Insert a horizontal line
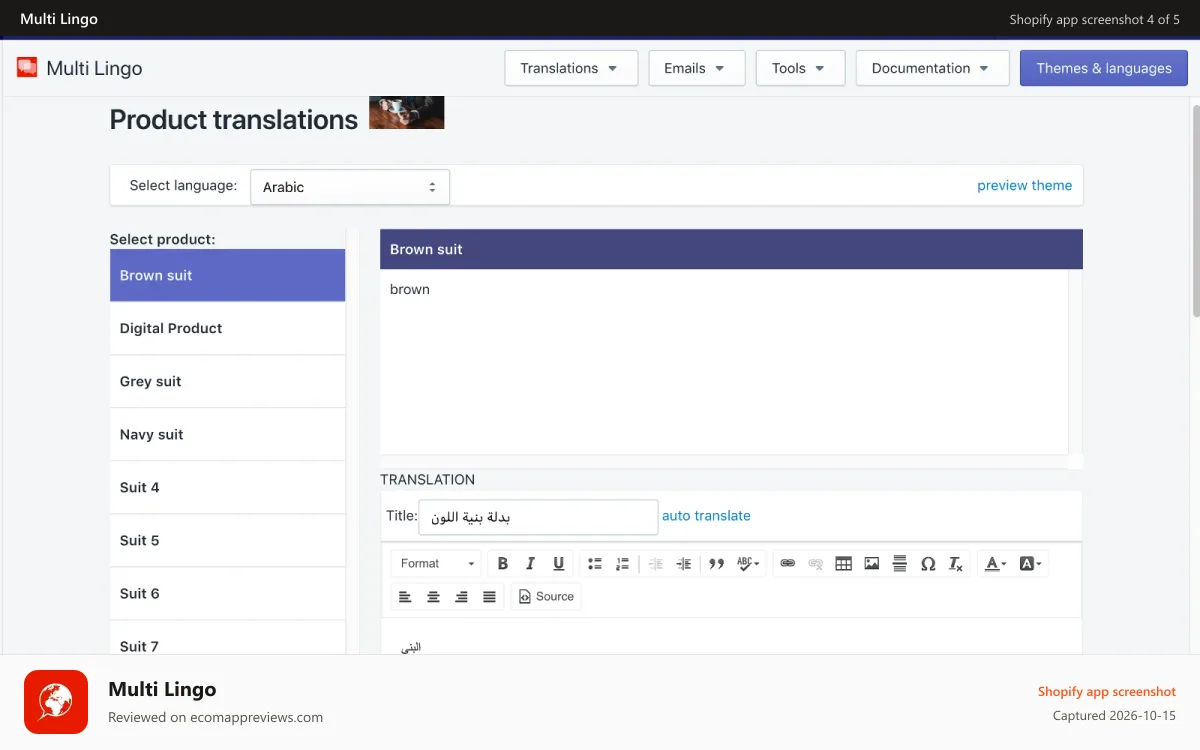1200x750 pixels. coord(900,564)
